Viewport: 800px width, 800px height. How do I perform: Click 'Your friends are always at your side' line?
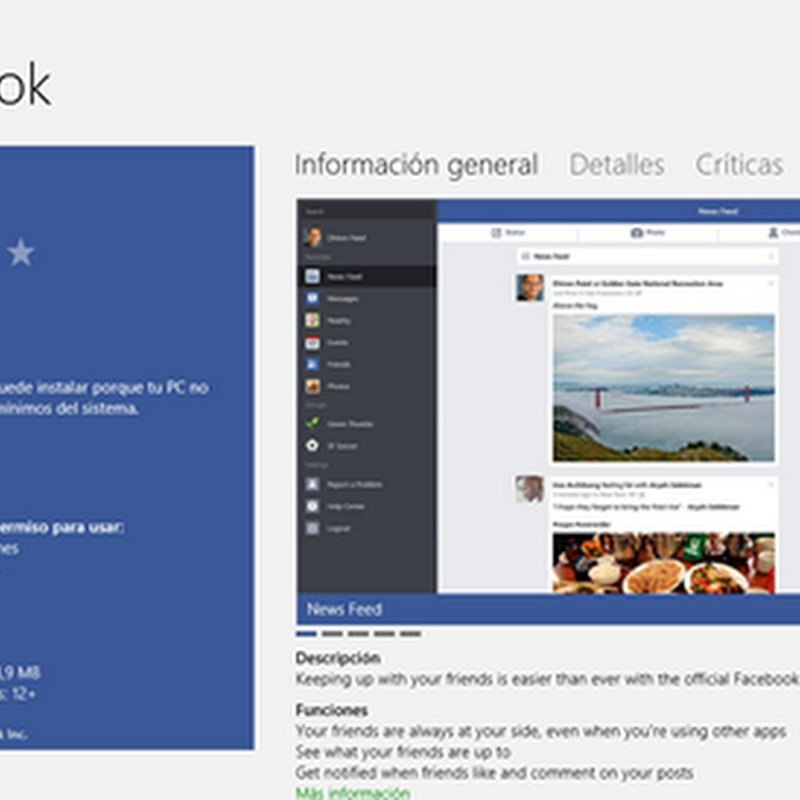[541, 732]
